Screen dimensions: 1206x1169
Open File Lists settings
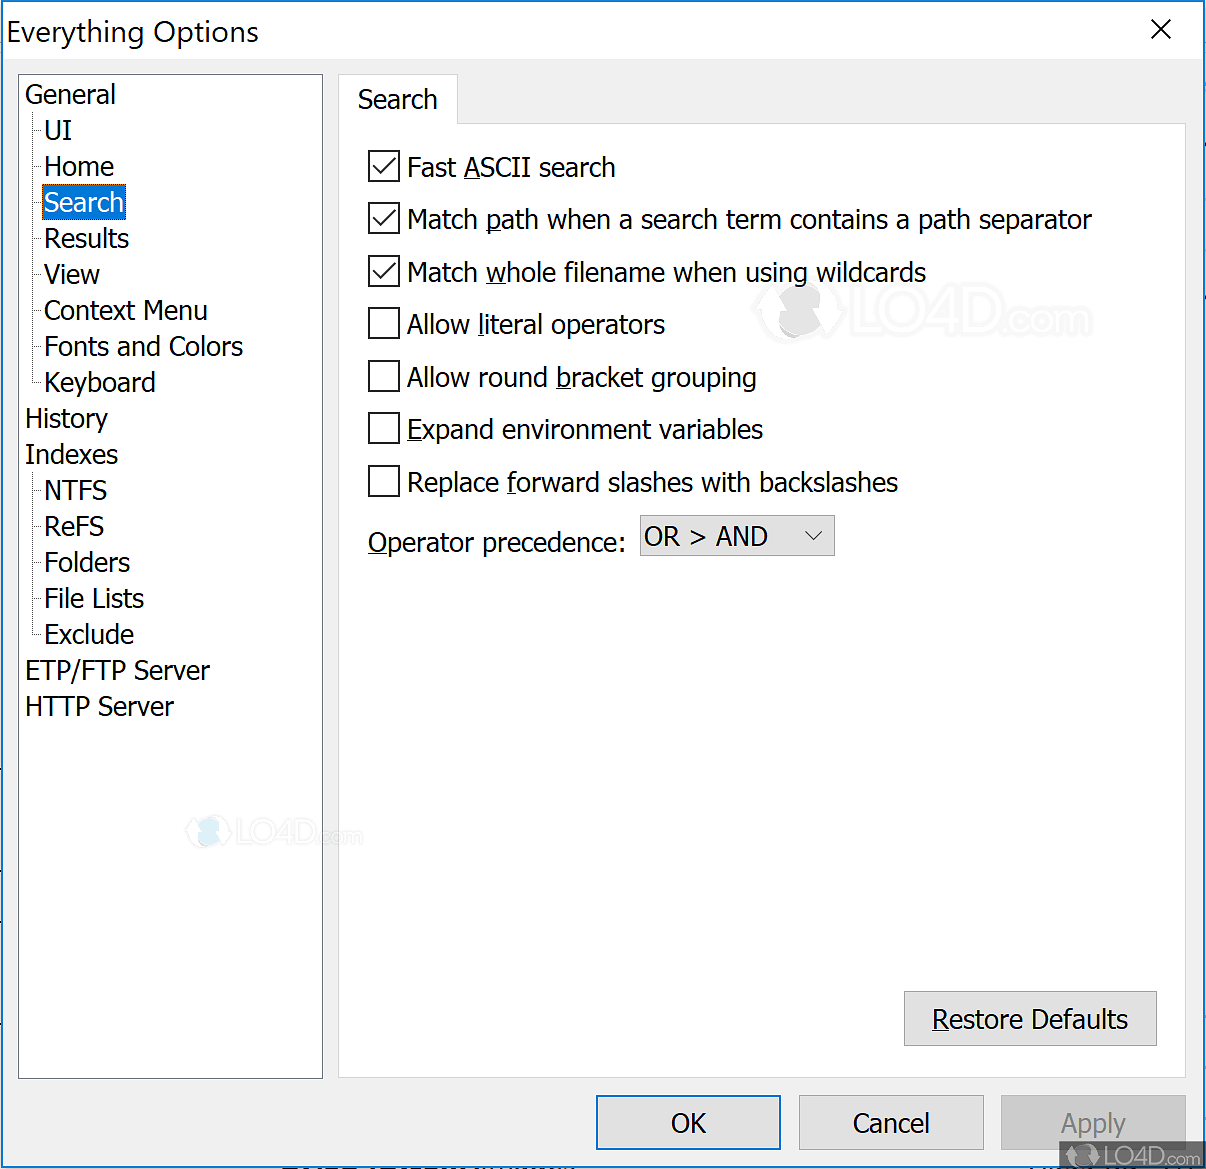click(x=94, y=598)
